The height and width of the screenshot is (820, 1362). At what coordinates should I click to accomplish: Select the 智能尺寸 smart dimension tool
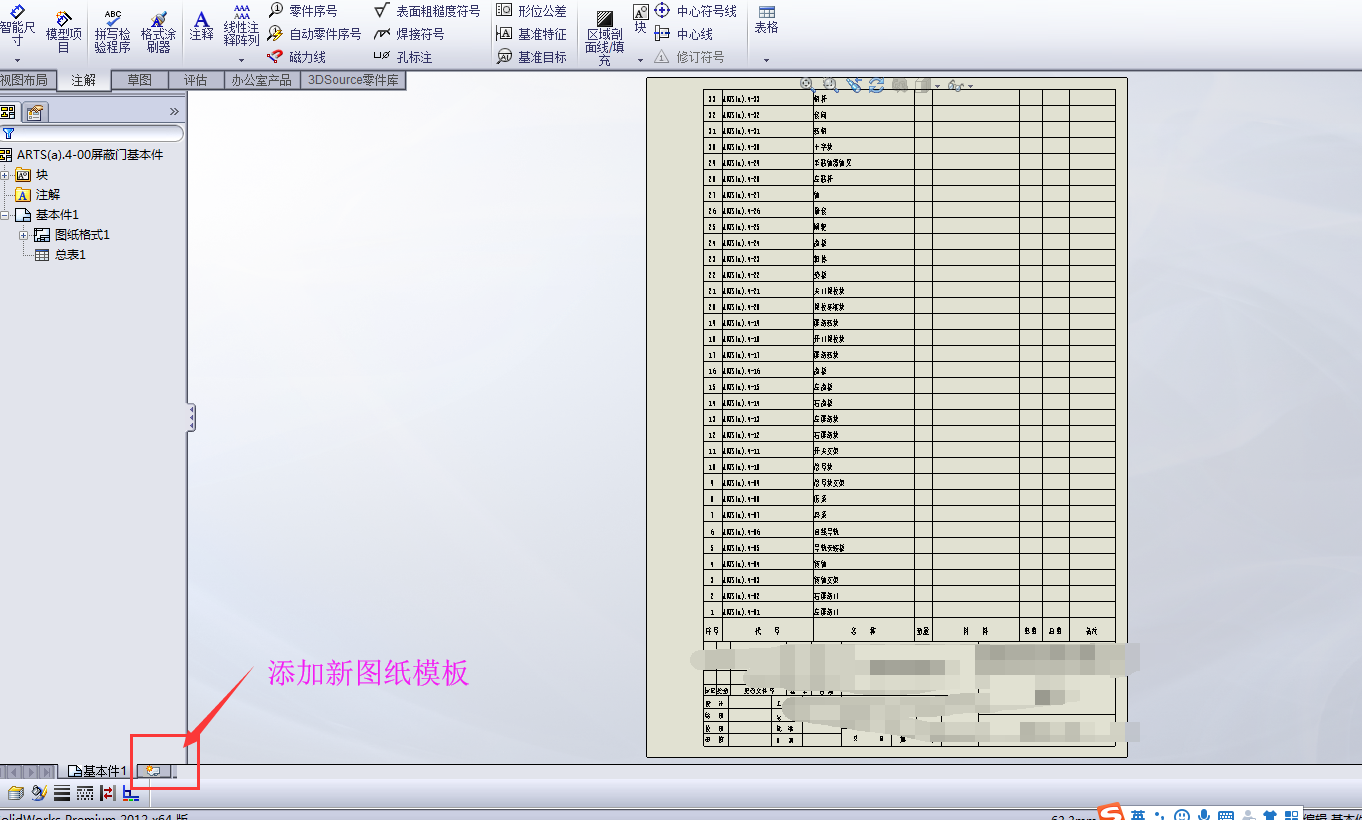click(17, 24)
